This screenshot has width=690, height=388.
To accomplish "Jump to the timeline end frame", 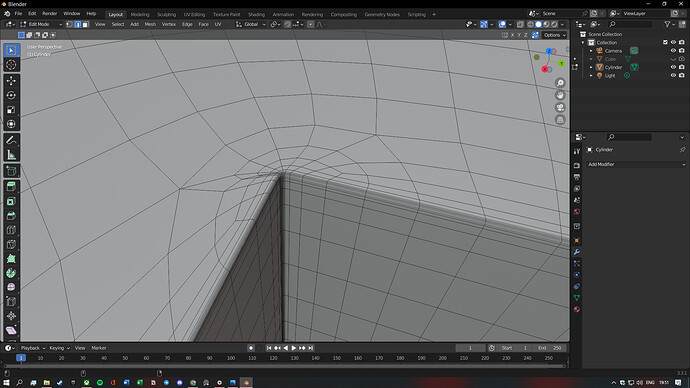I will [x=311, y=348].
